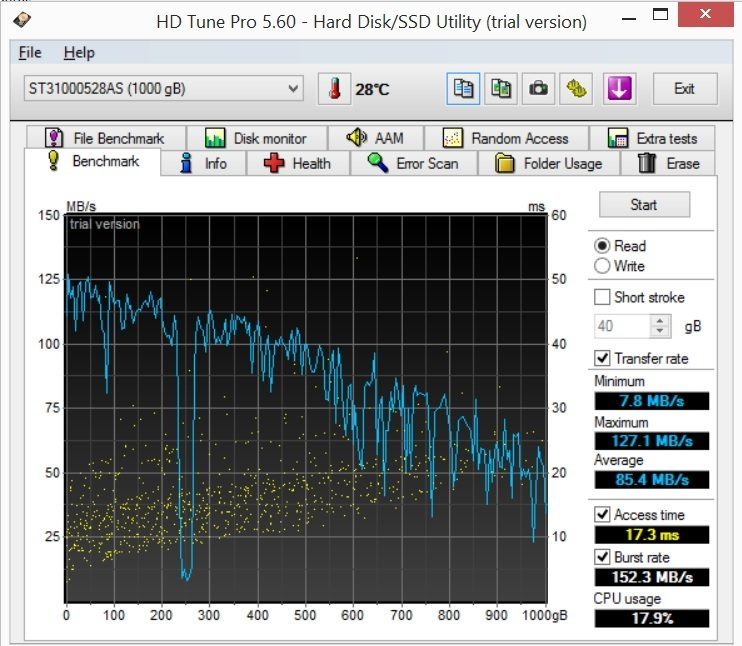The image size is (742, 646).
Task: Open the File menu
Action: point(30,53)
